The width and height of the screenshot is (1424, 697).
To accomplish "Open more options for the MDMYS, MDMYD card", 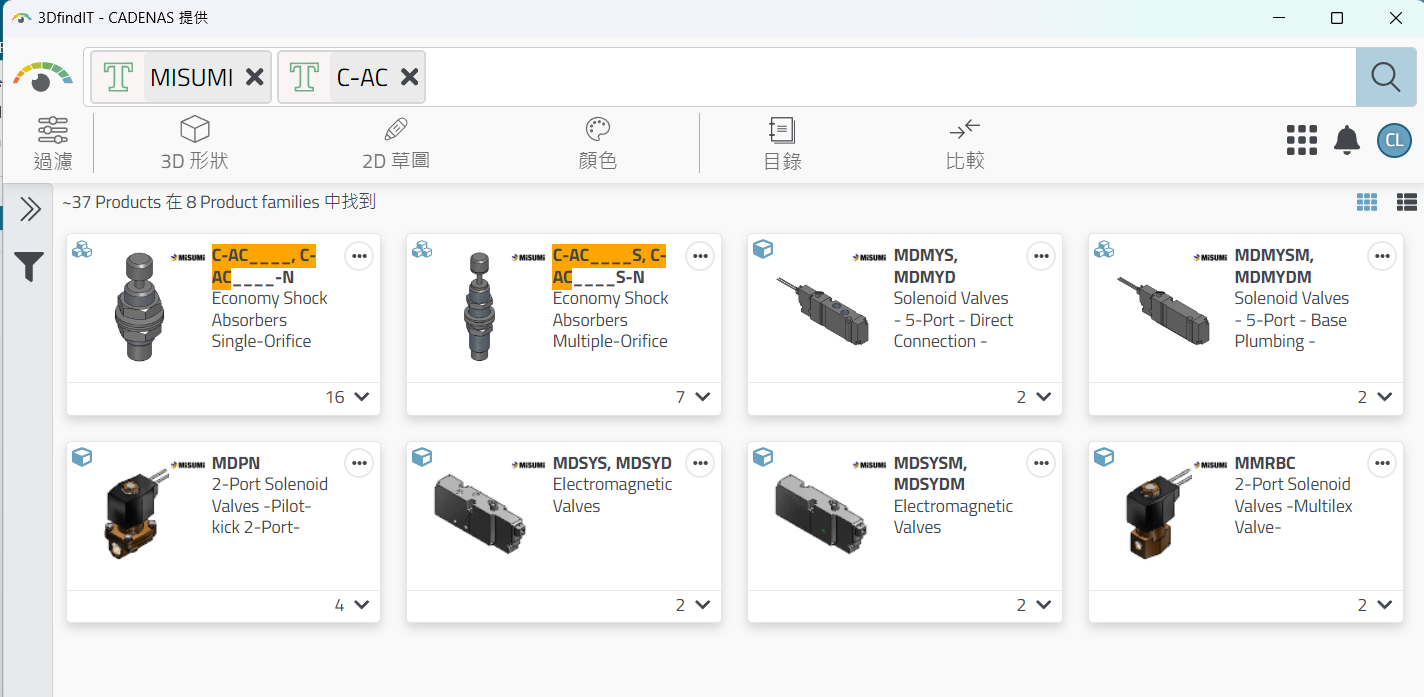I will coord(1041,256).
